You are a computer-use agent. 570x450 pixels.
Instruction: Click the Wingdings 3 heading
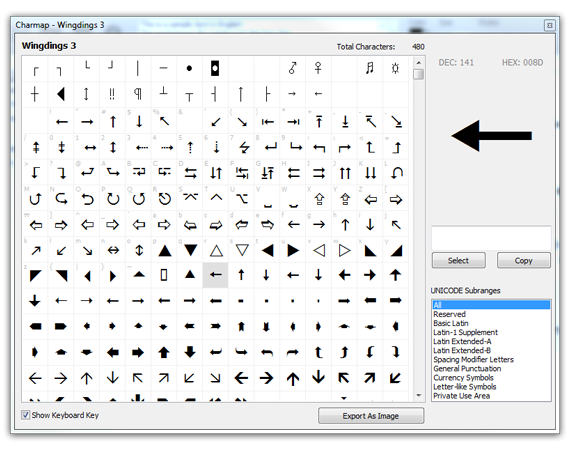[x=49, y=46]
